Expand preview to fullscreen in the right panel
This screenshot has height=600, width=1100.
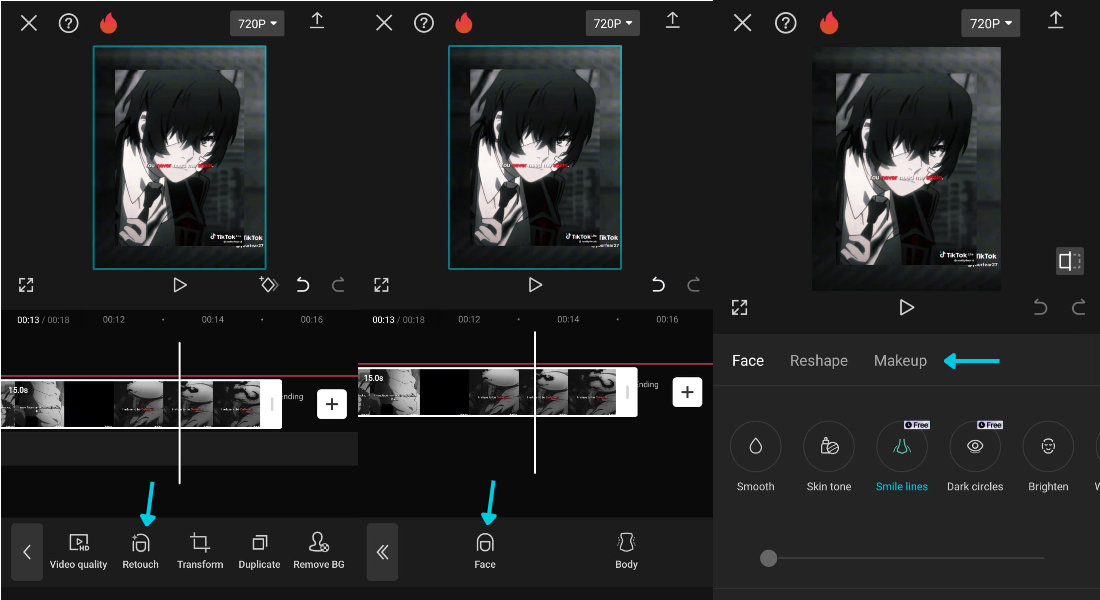point(739,307)
